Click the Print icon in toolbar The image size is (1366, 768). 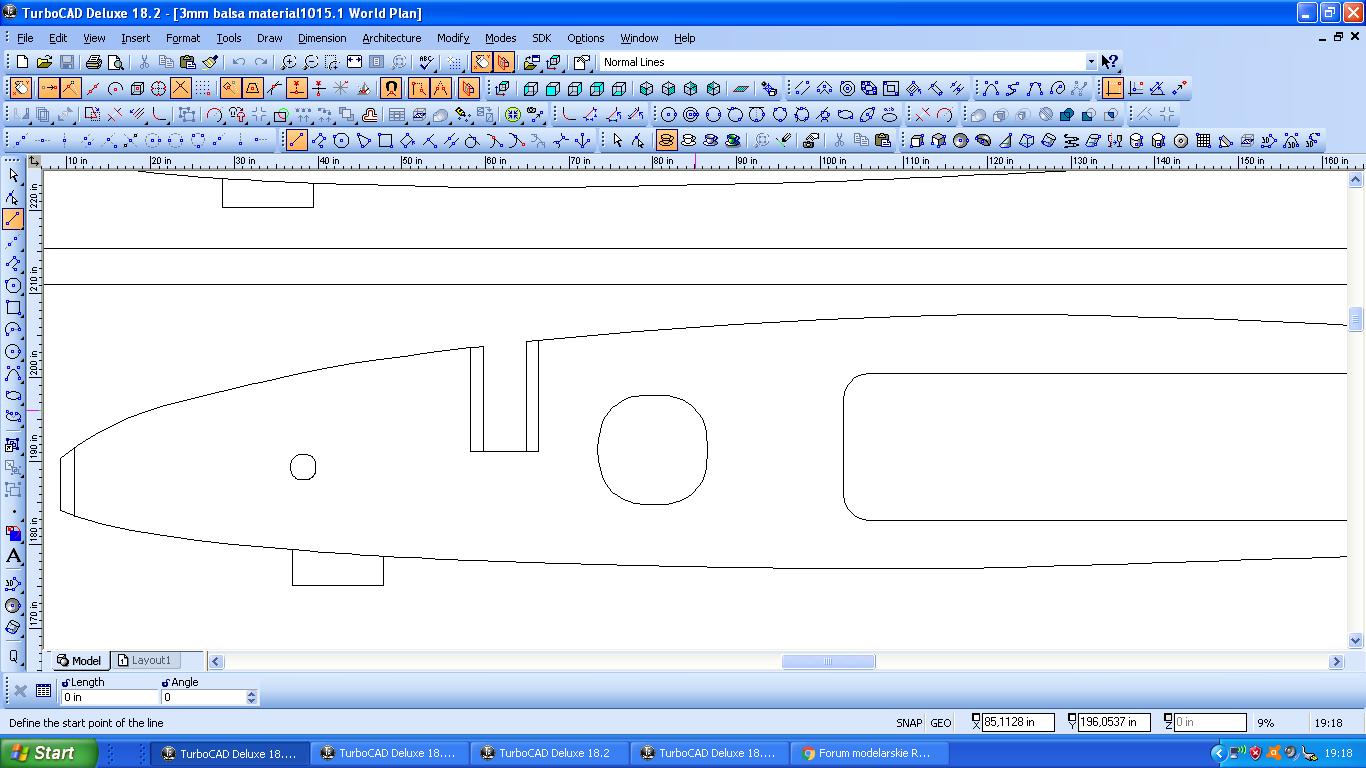click(x=93, y=62)
